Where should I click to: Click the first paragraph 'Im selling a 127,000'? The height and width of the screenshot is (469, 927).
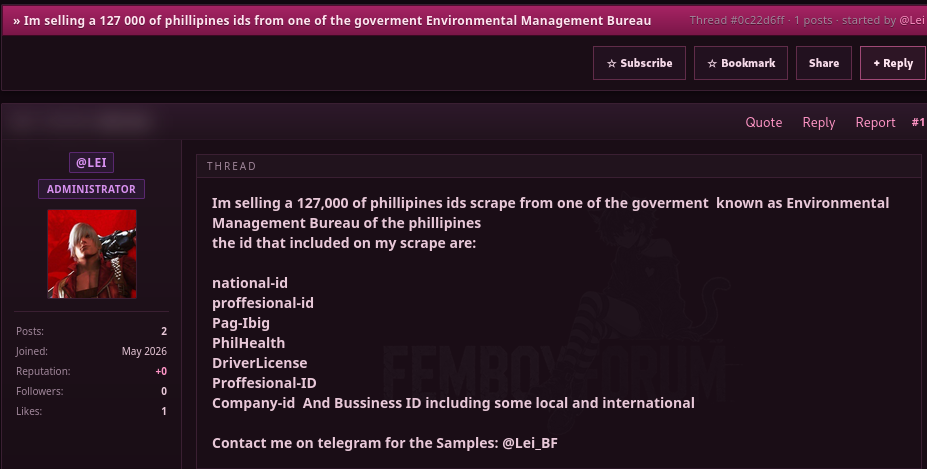coord(550,213)
